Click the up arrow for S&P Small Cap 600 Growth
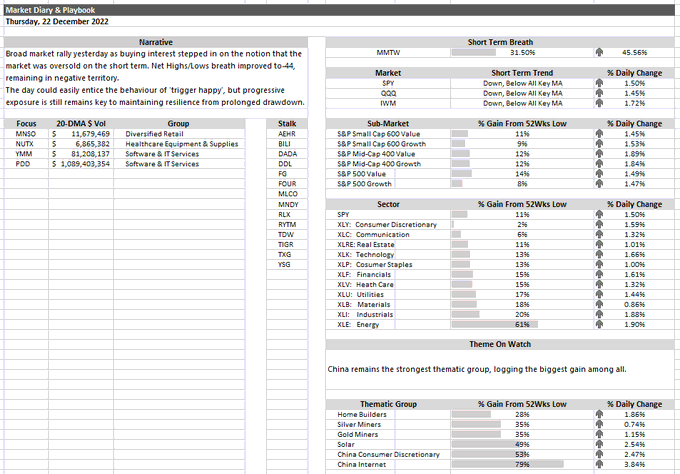Viewport: 680px width, 474px height. click(x=599, y=144)
